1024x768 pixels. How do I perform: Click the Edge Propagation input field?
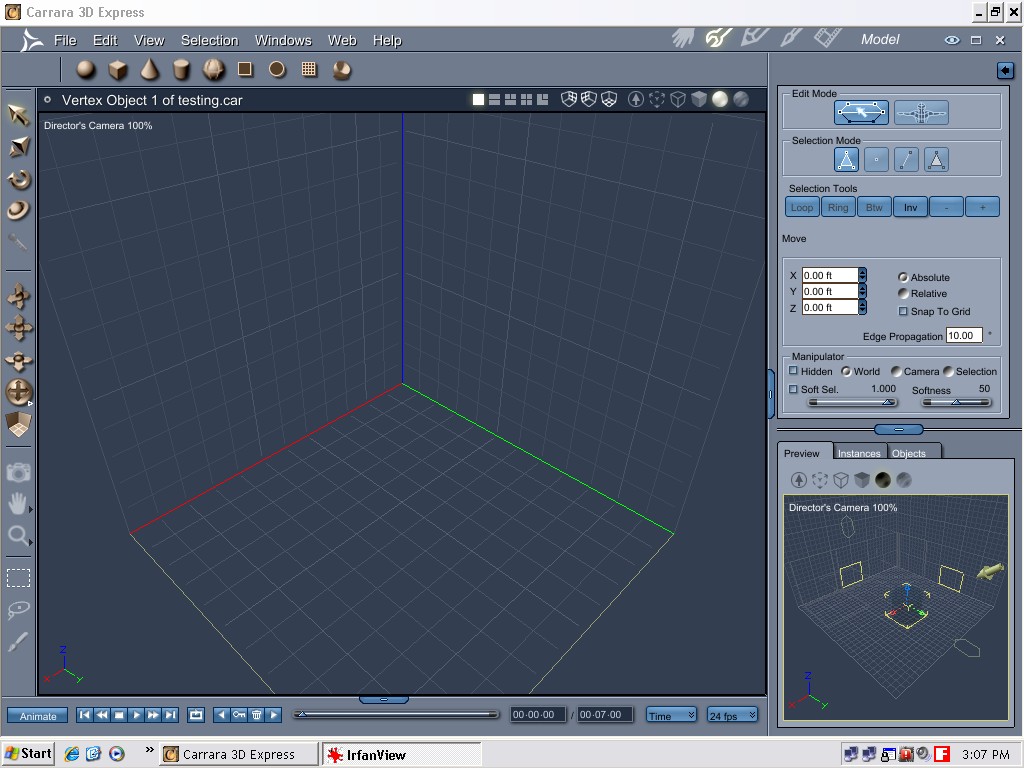point(964,336)
